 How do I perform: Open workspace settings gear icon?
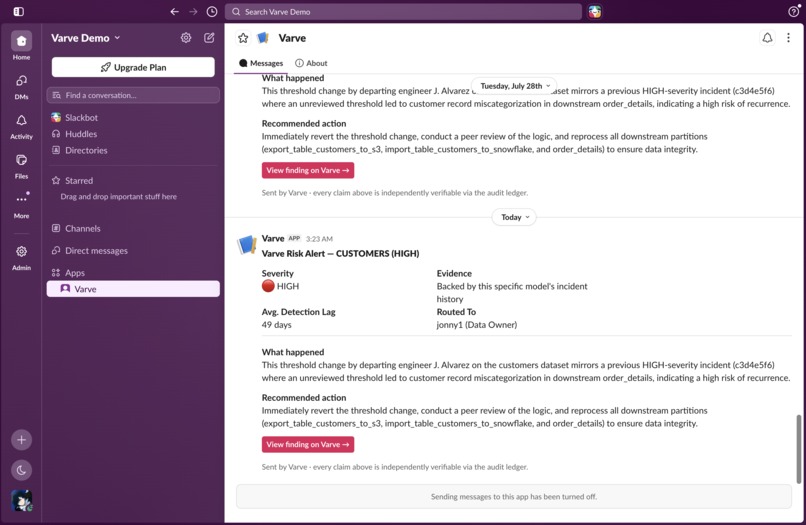186,38
